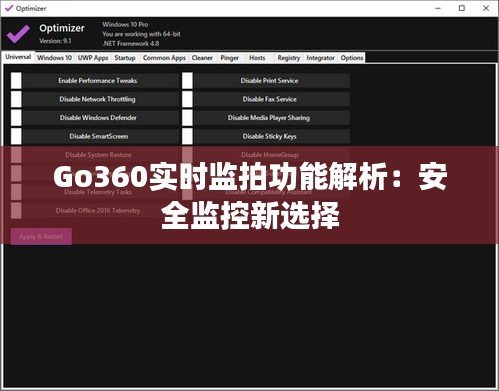Image resolution: width=499 pixels, height=391 pixels.
Task: Toggle the Disable Fax Service switch box
Action: (x=187, y=99)
